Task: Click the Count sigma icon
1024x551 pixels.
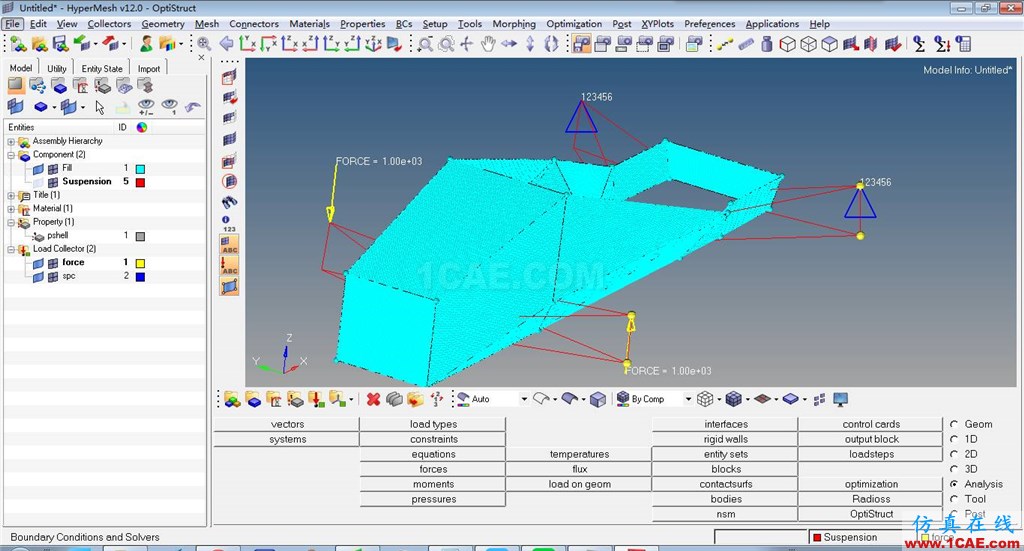Action: pos(919,44)
